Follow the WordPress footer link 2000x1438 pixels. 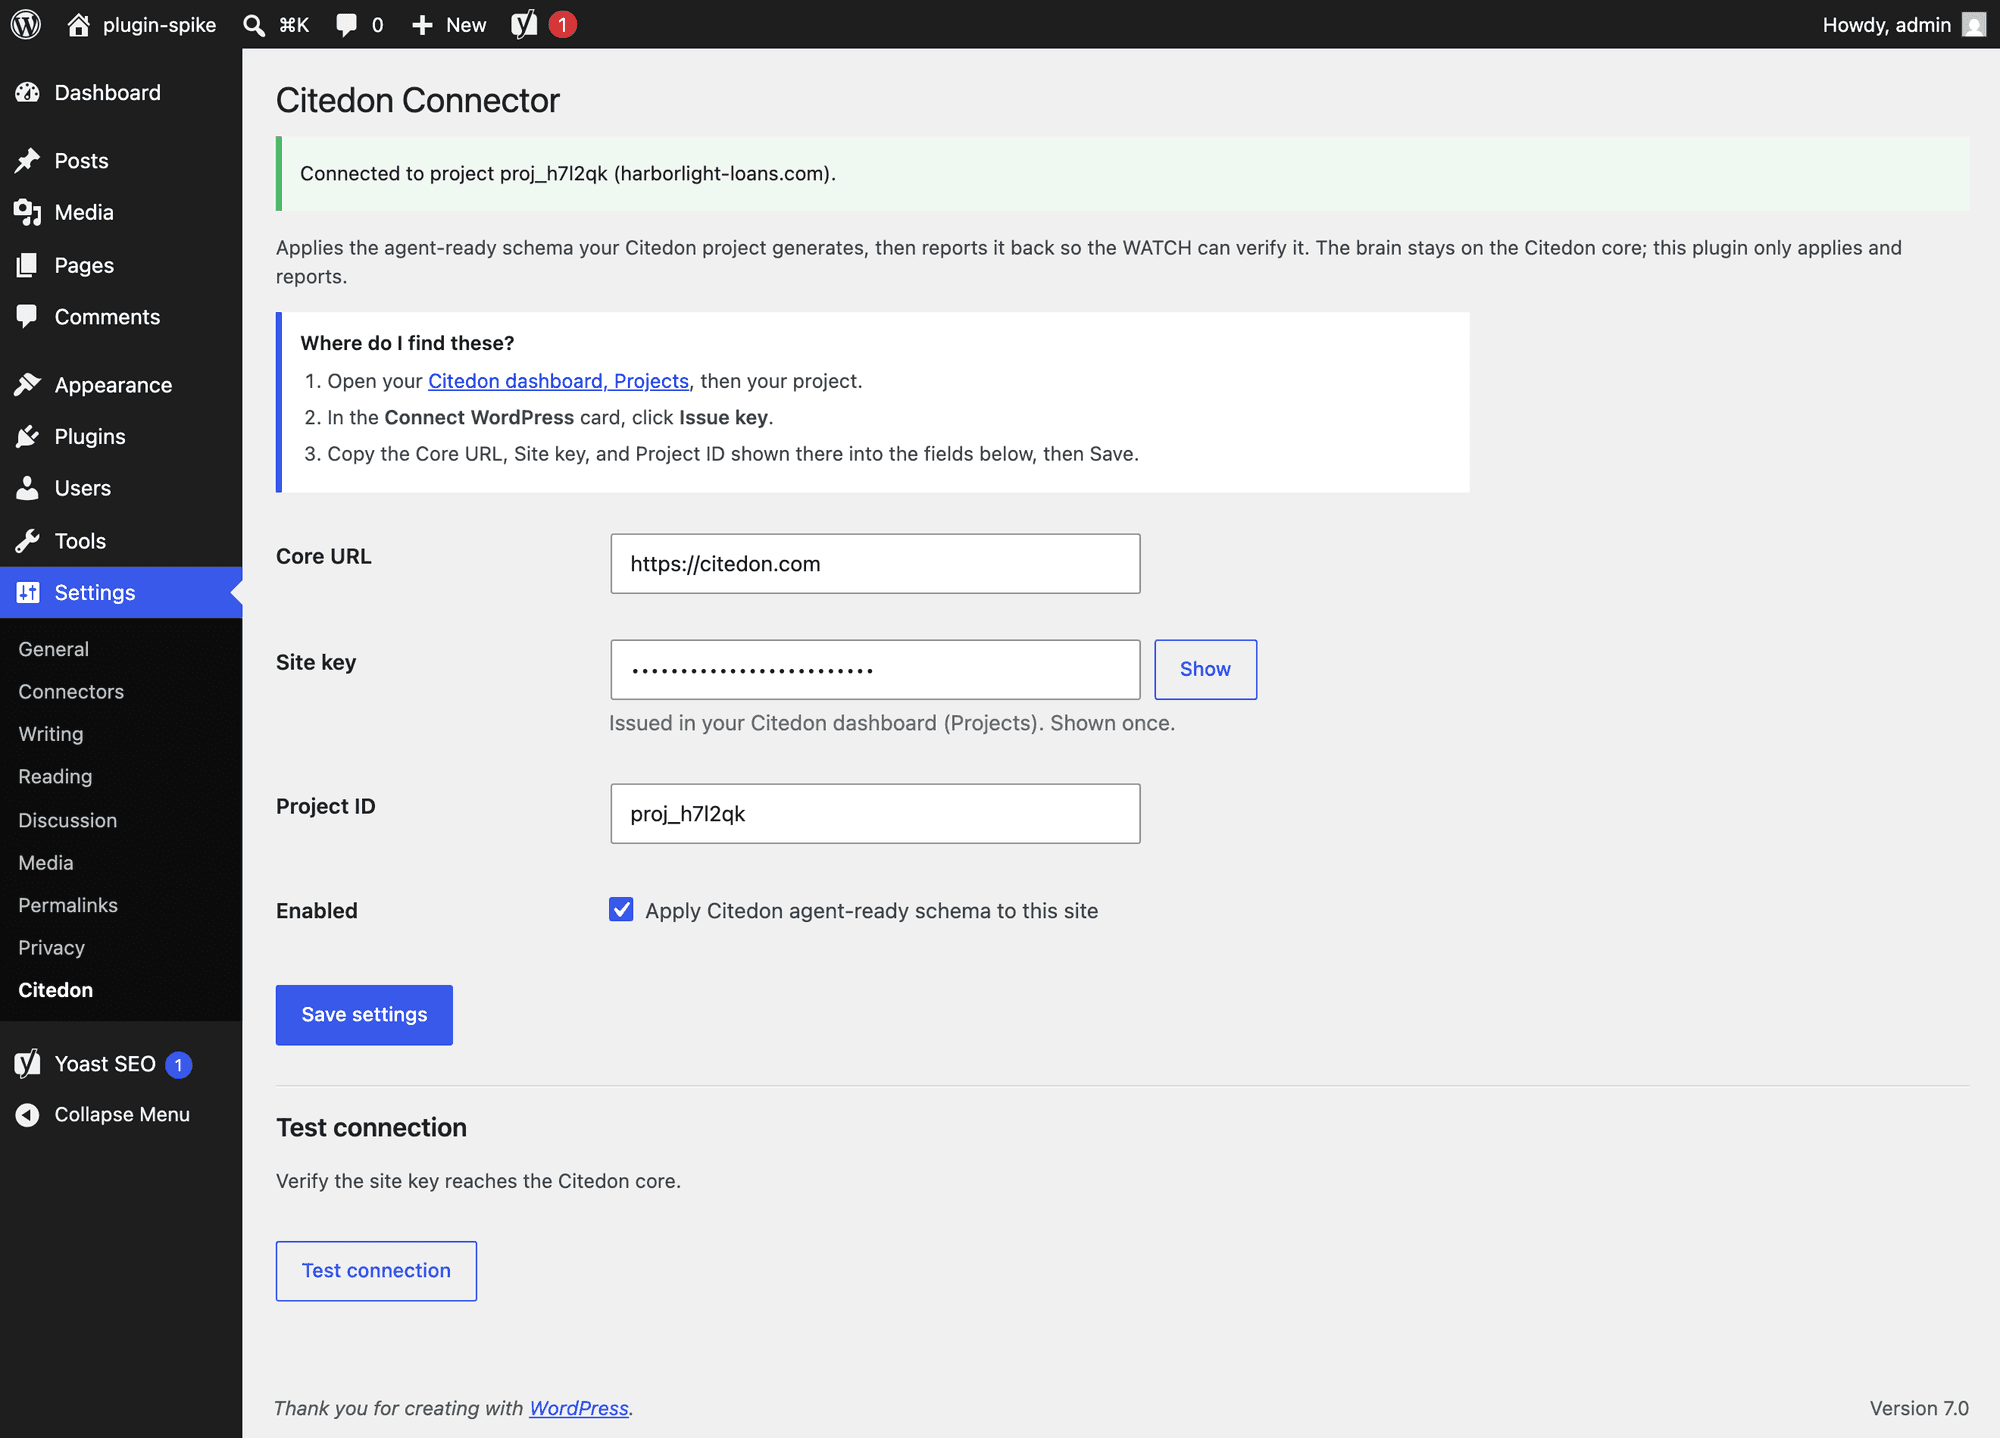pos(579,1408)
